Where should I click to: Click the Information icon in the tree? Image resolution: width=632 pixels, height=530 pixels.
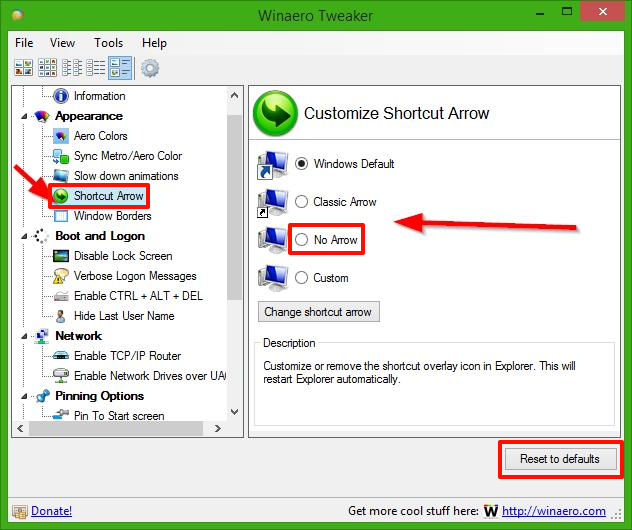[x=61, y=96]
